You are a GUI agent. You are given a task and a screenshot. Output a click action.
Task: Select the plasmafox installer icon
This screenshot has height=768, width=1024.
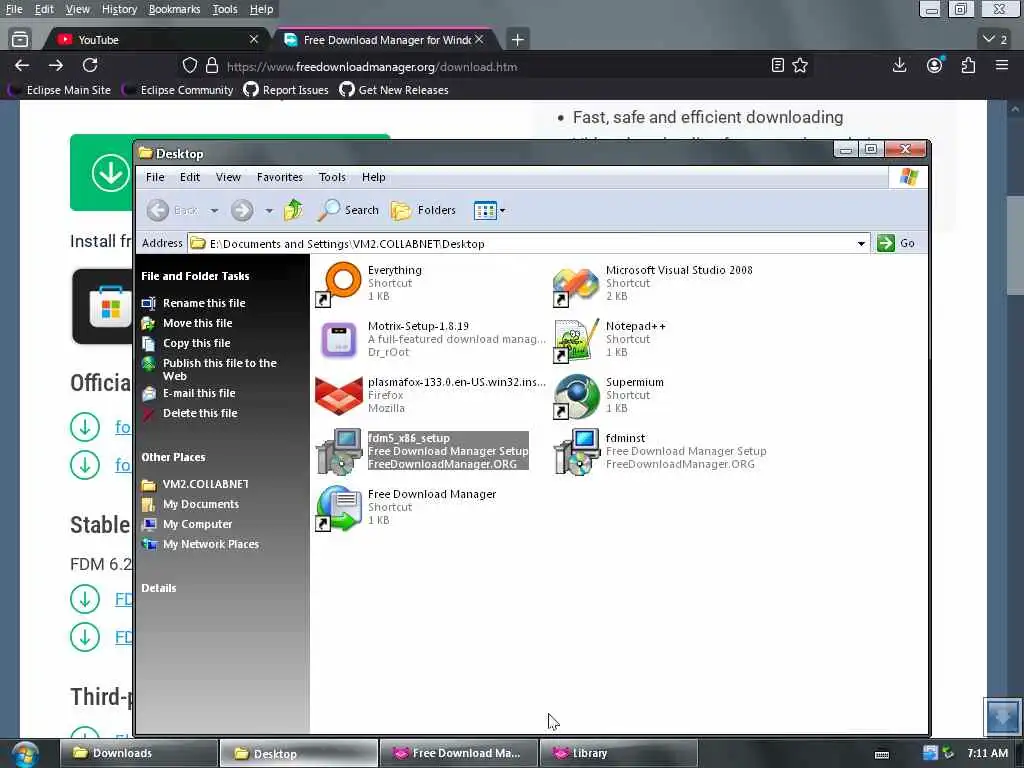click(x=338, y=395)
